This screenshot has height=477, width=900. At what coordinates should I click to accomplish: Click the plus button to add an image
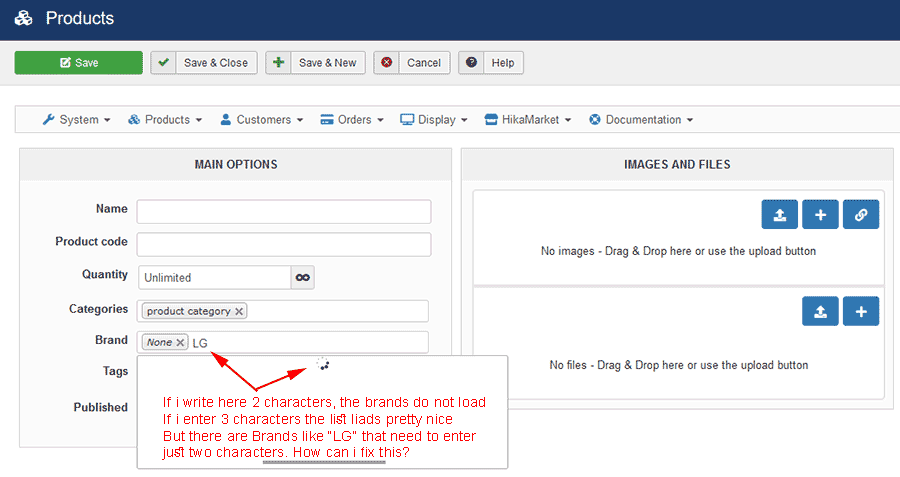pyautogui.click(x=820, y=215)
